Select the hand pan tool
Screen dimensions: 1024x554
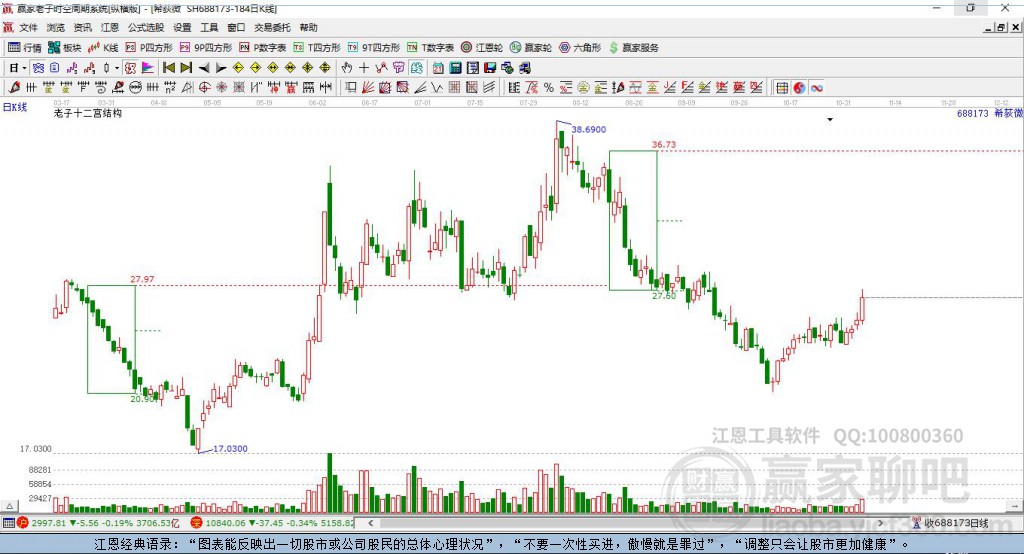[x=347, y=68]
